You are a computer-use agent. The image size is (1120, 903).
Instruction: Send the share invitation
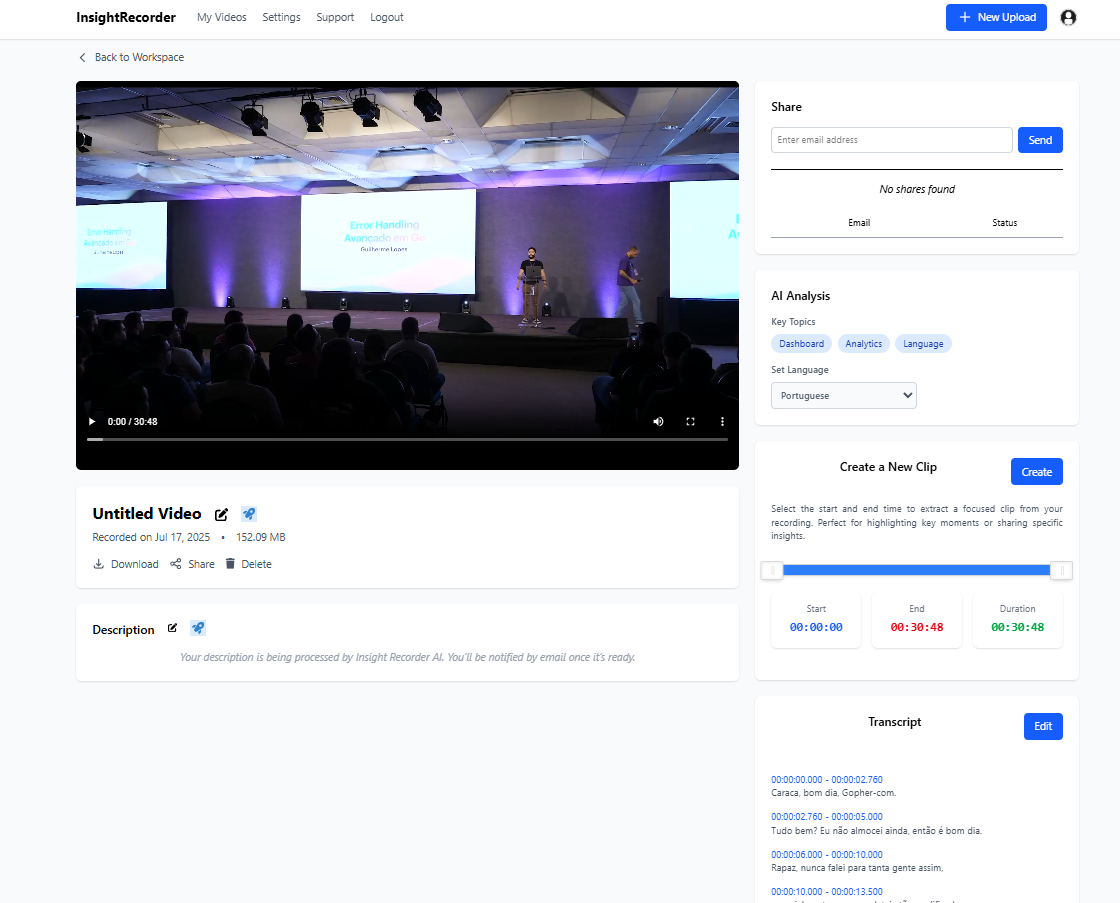(1040, 140)
